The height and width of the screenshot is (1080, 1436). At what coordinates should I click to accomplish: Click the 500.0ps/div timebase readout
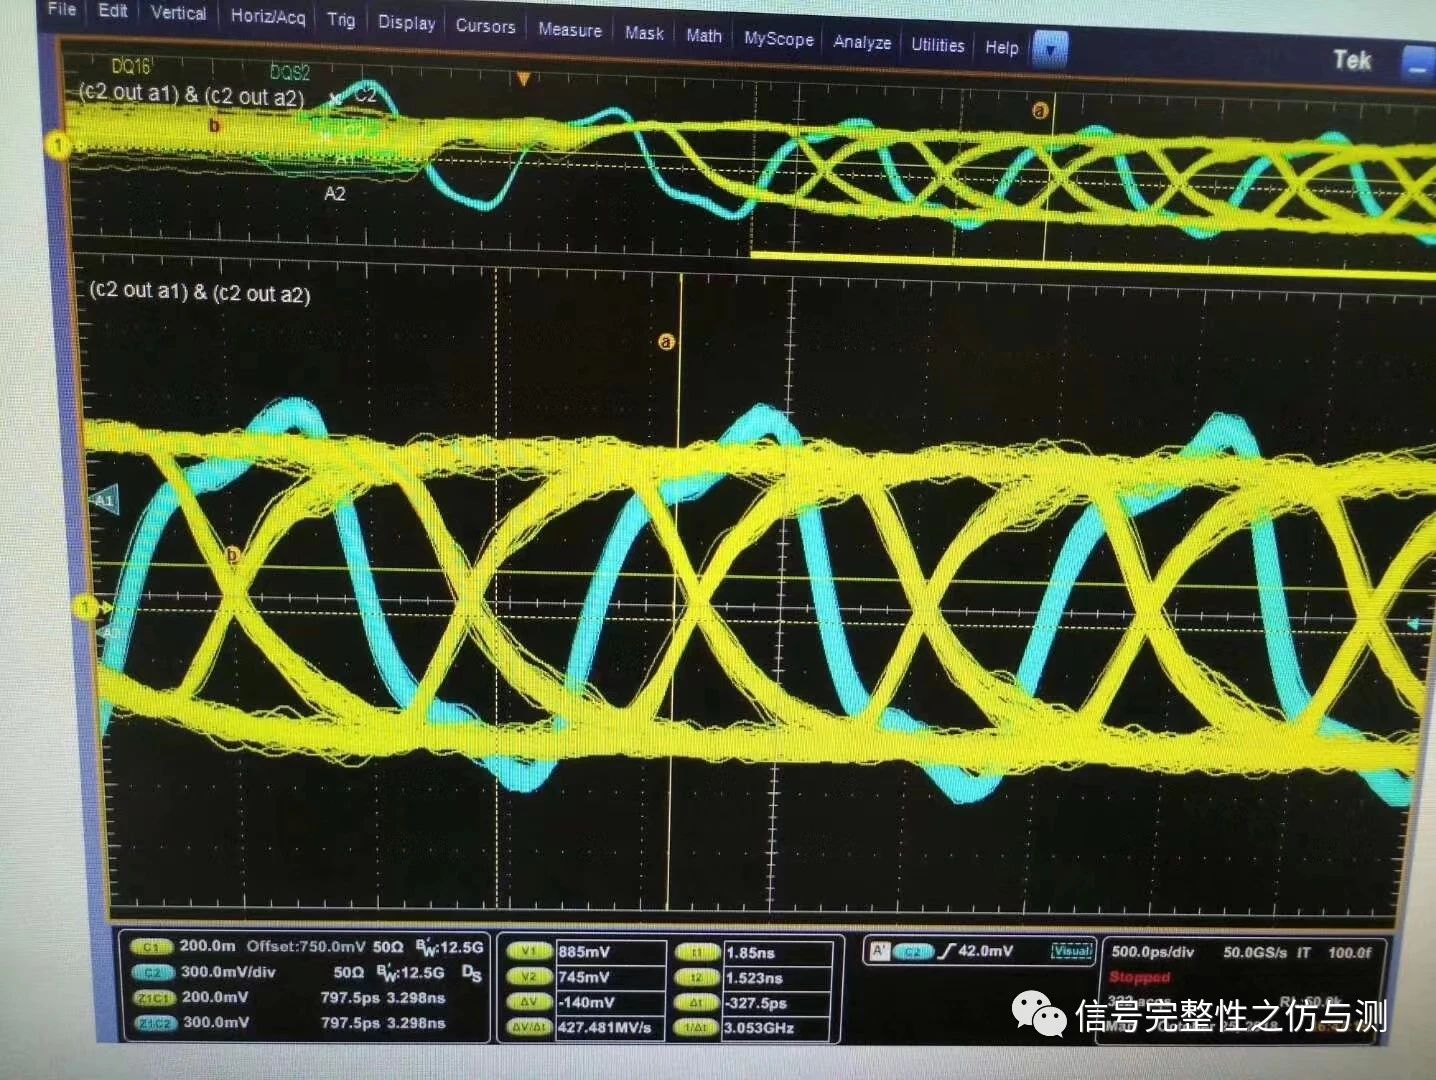click(x=1153, y=952)
